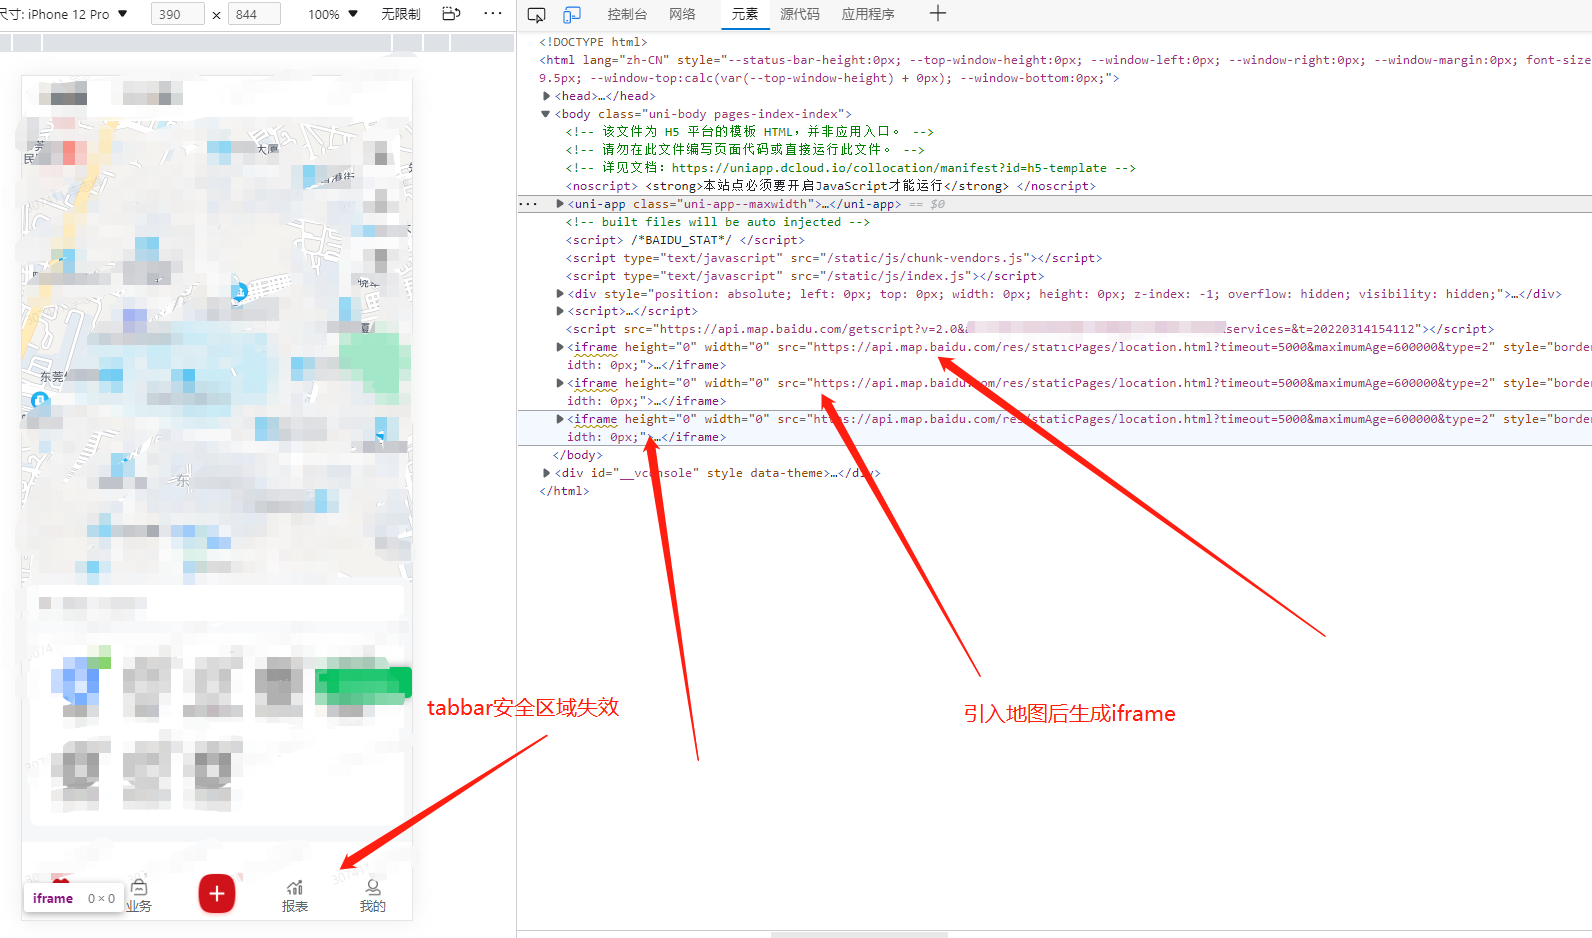Switch to the 元素 tab

point(745,14)
